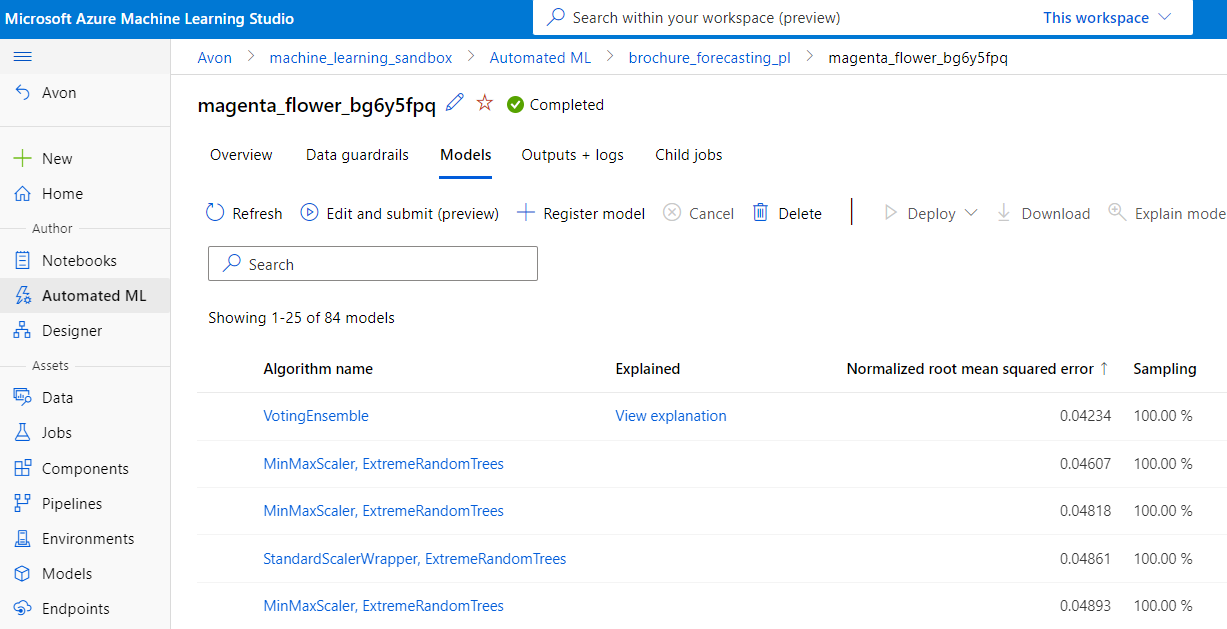Click Download in the toolbar
The width and height of the screenshot is (1227, 629).
(x=1043, y=213)
